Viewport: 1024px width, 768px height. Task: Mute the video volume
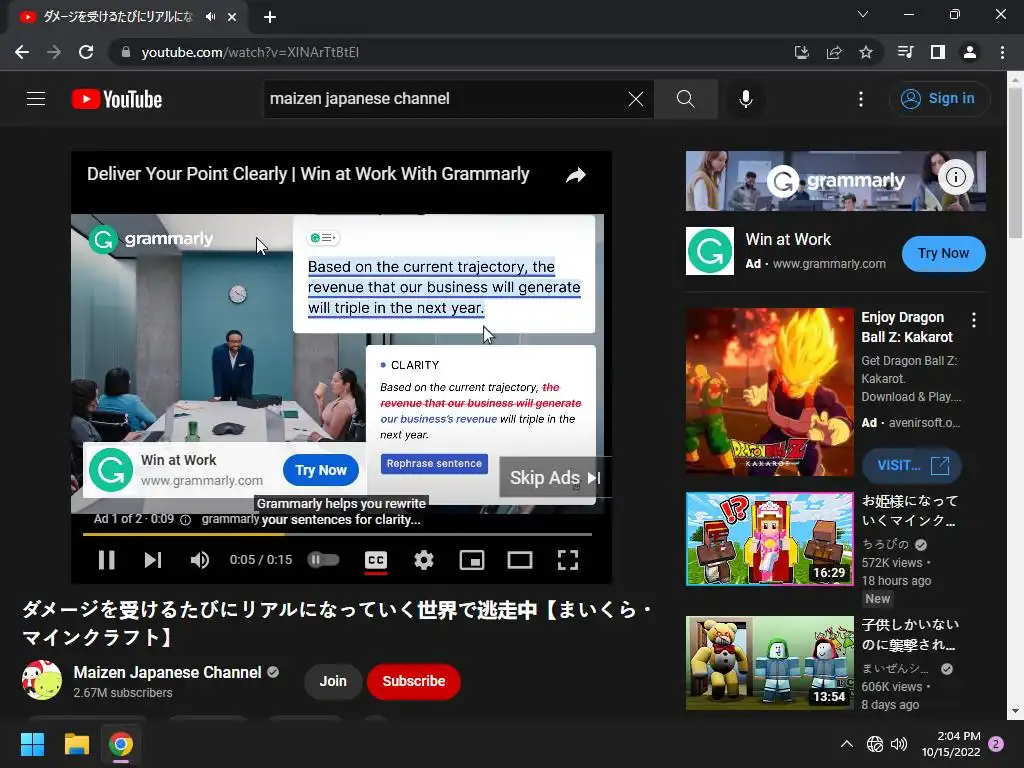coord(200,560)
